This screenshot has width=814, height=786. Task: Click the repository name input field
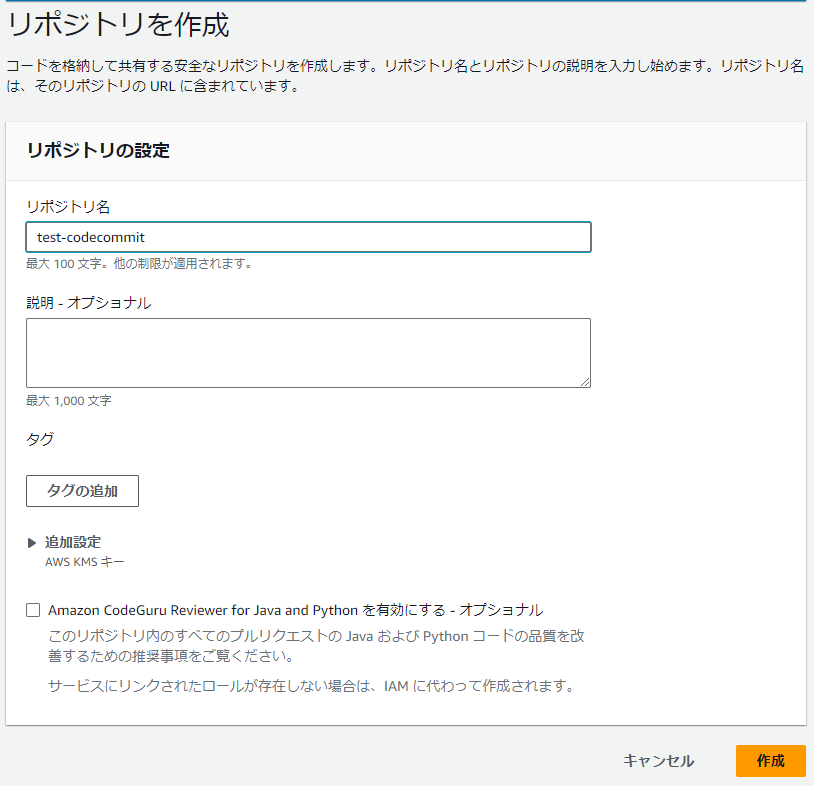(308, 237)
